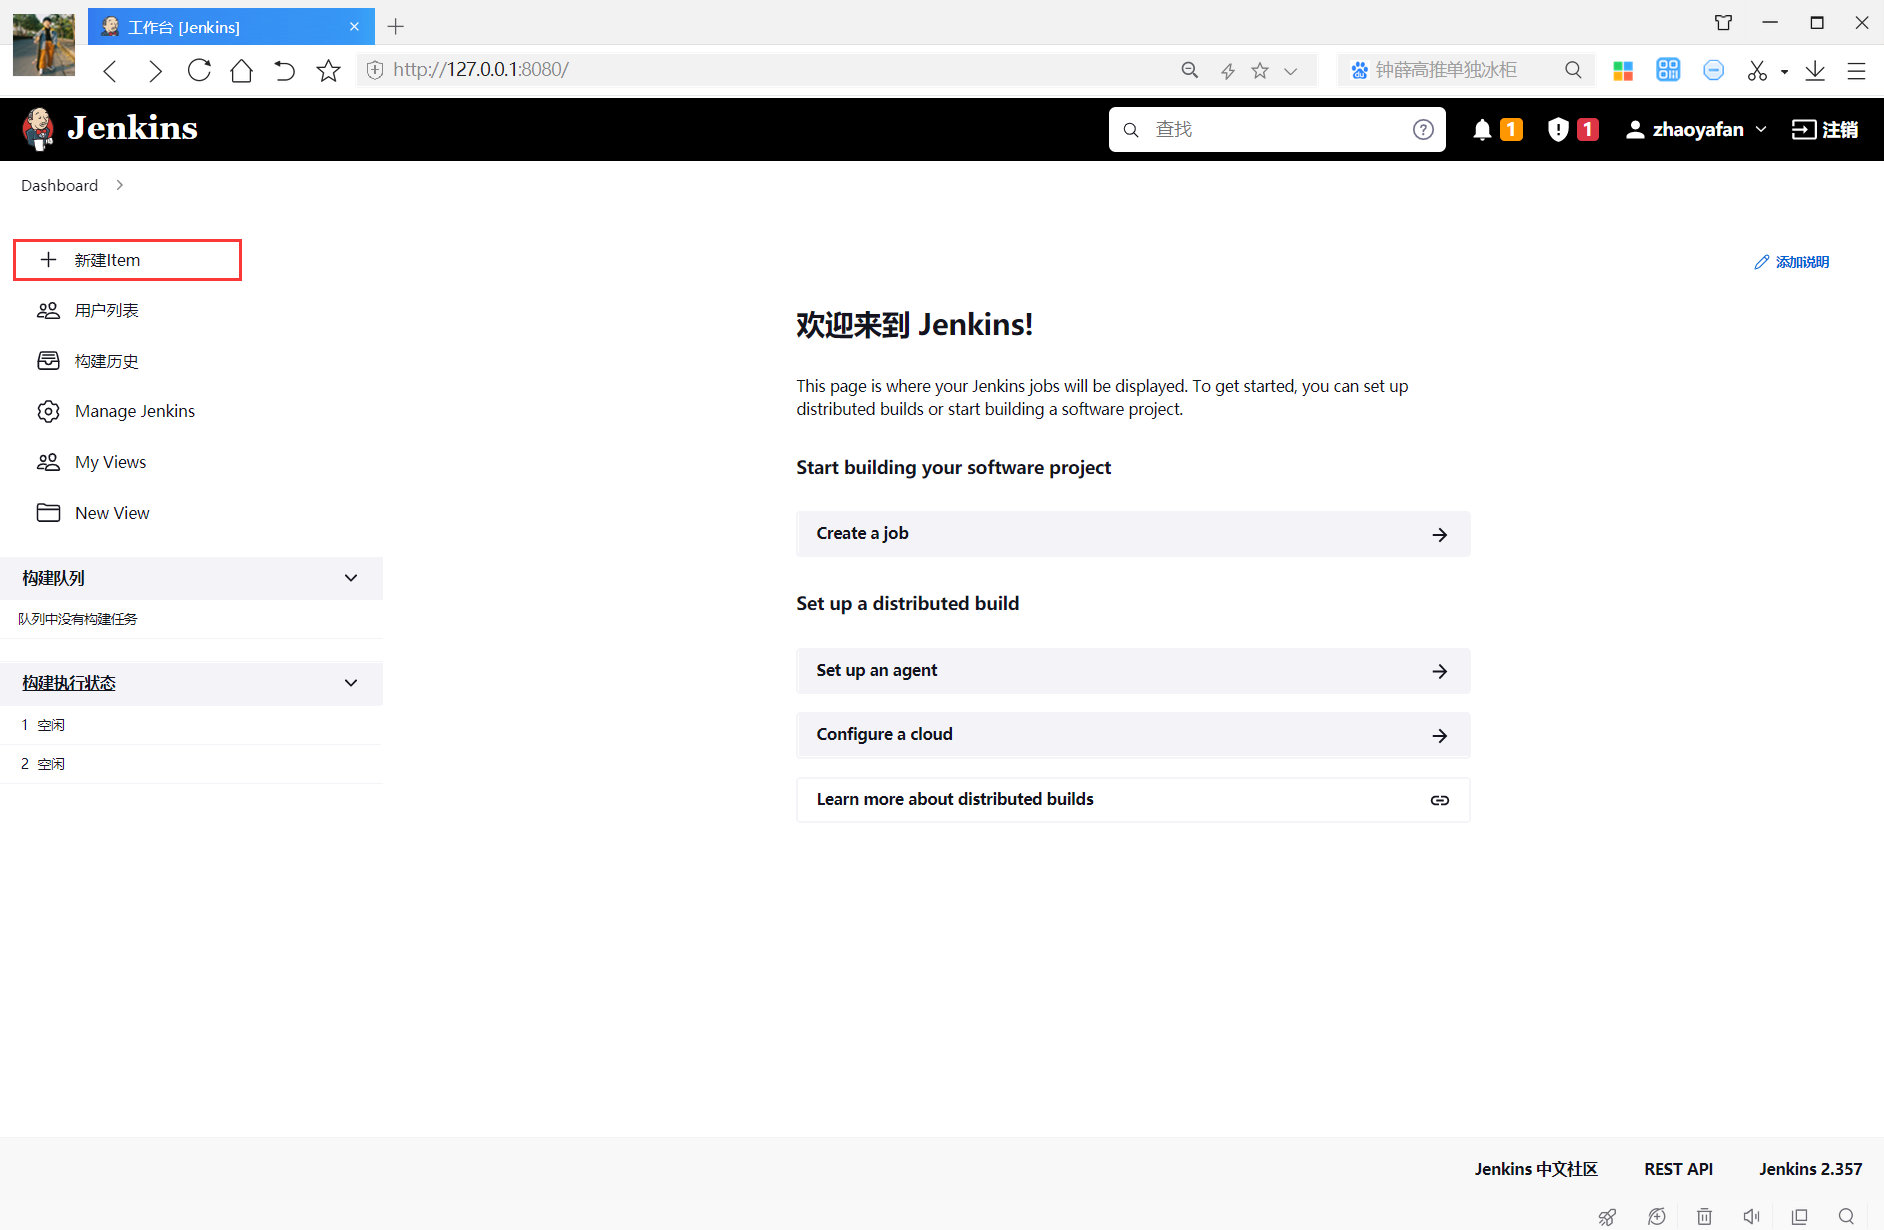Screen dimensions: 1884x1230
Task: Click executor 2 空闲 row
Action: point(191,764)
